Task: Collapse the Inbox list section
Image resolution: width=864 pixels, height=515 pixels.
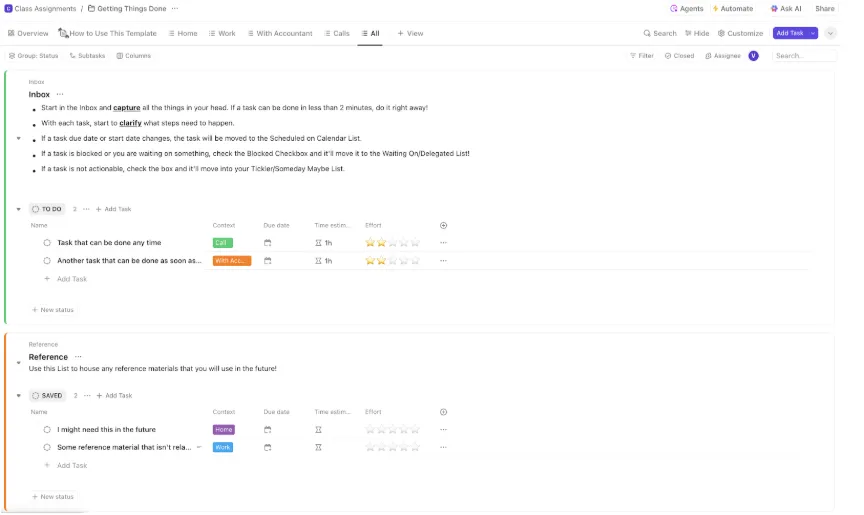Action: coord(19,138)
